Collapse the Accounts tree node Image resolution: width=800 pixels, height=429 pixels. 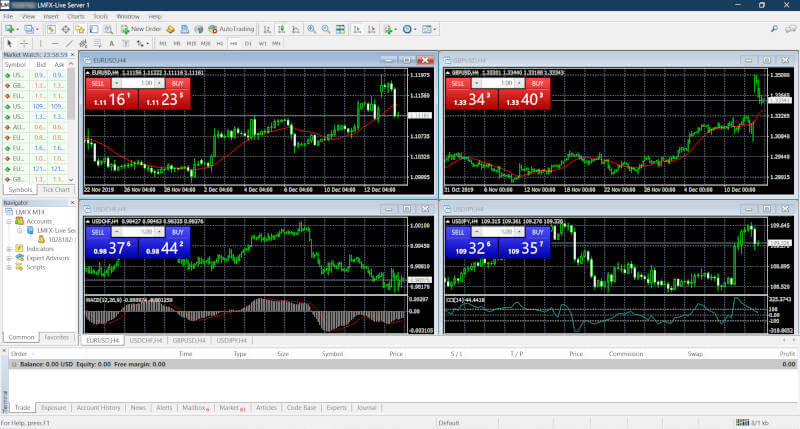(9, 222)
